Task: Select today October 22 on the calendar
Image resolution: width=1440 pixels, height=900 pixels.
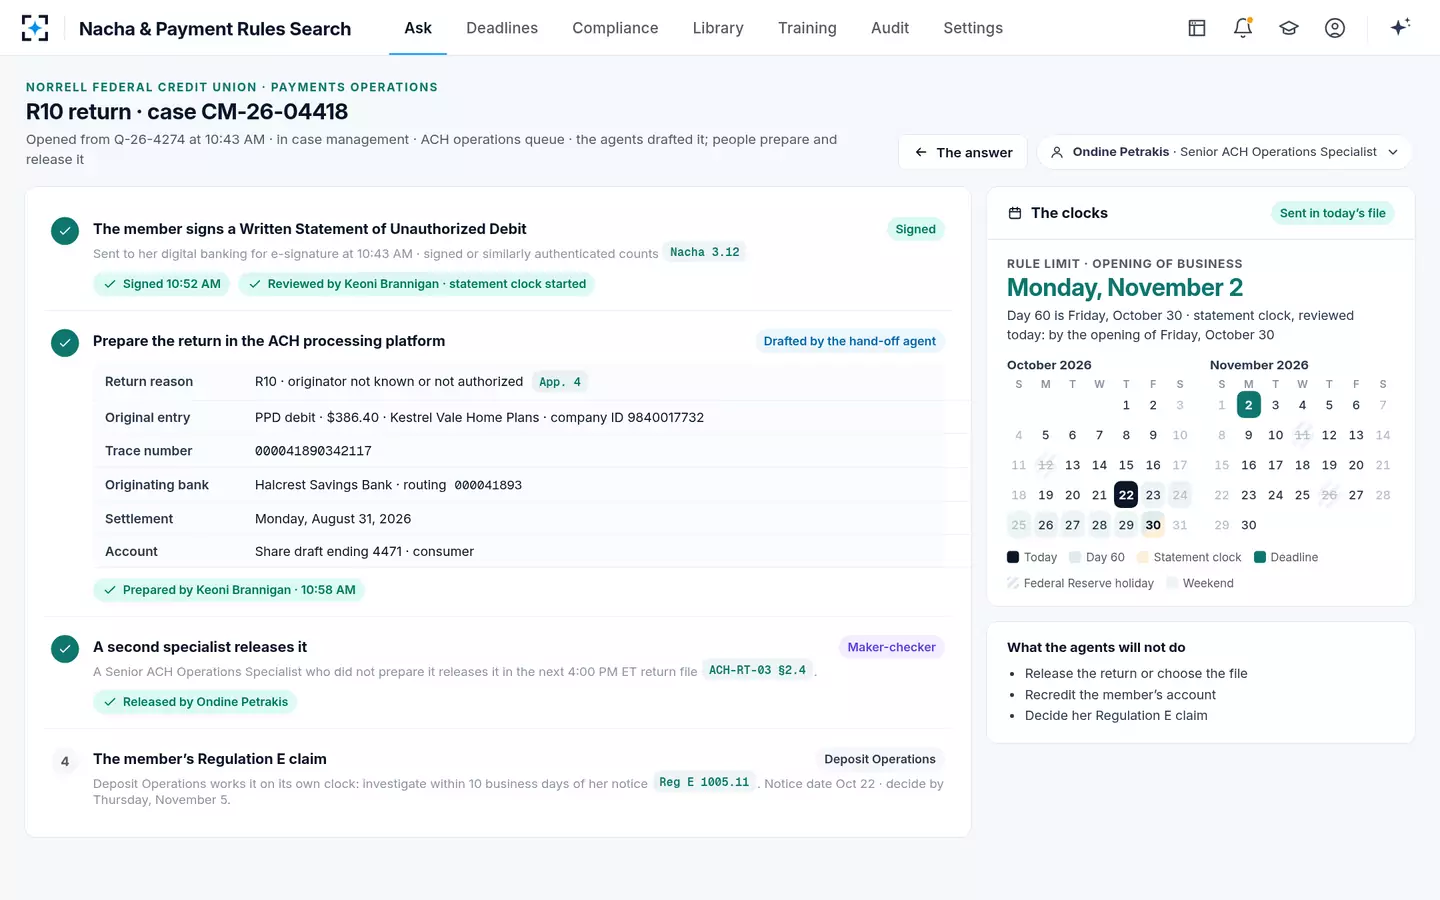Action: (x=1126, y=495)
